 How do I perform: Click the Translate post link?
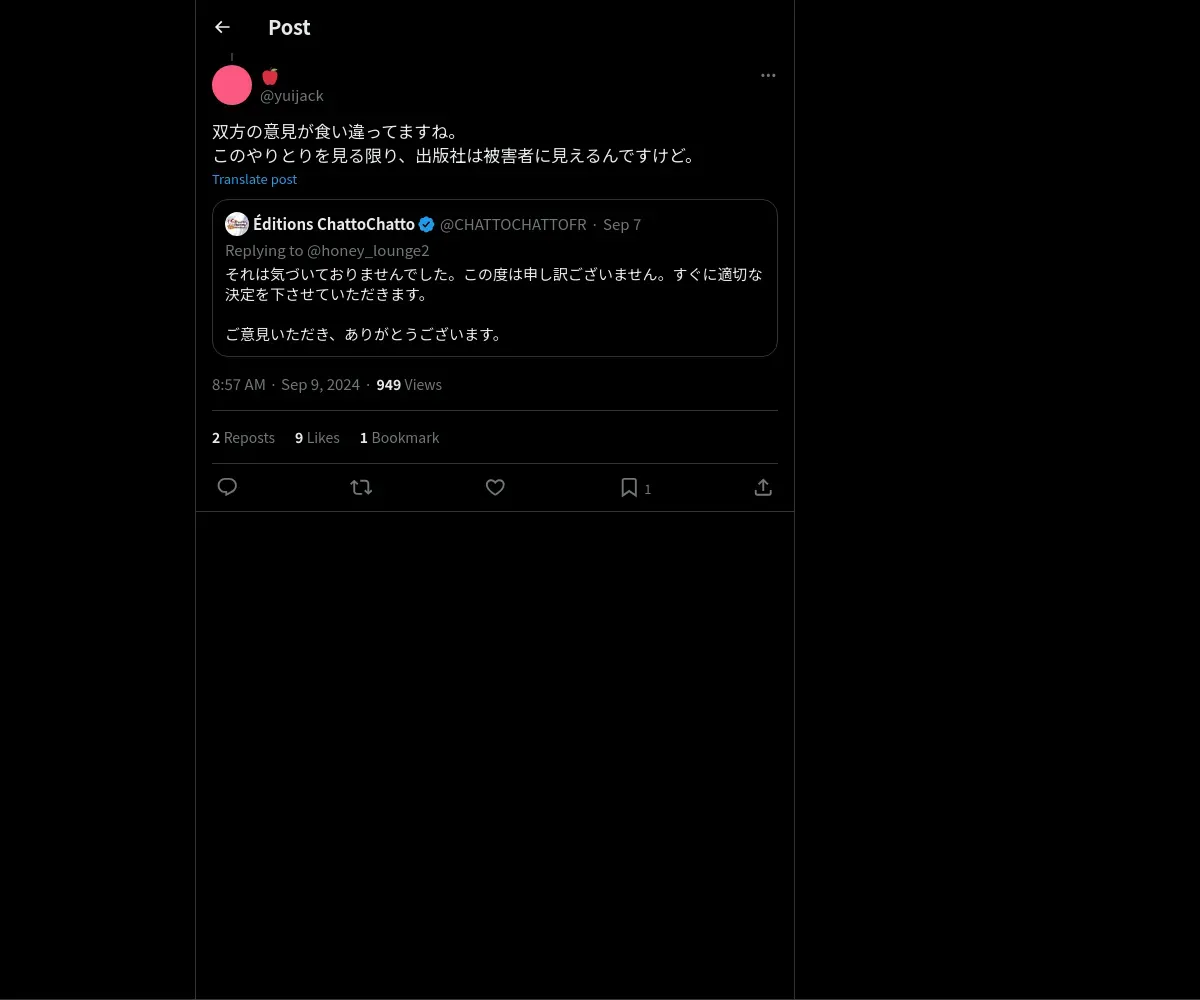tap(254, 179)
